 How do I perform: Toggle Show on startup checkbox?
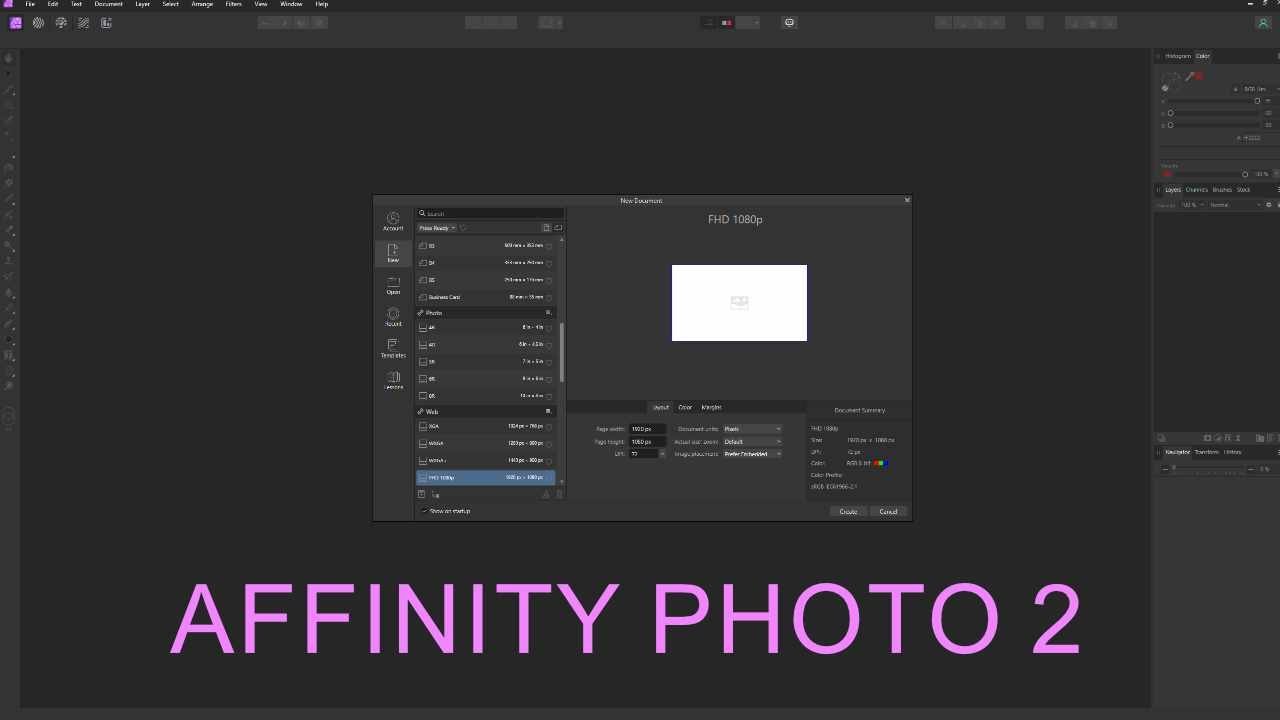pyautogui.click(x=424, y=511)
